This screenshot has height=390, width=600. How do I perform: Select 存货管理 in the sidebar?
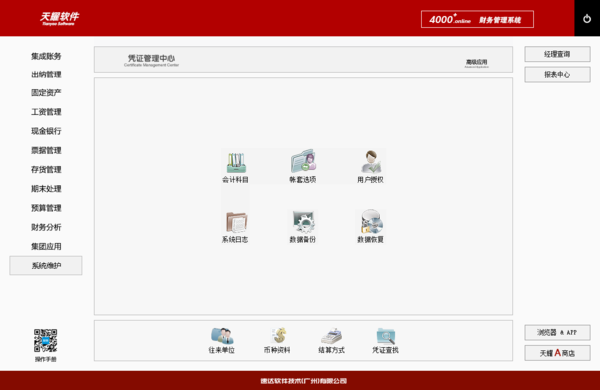click(46, 169)
